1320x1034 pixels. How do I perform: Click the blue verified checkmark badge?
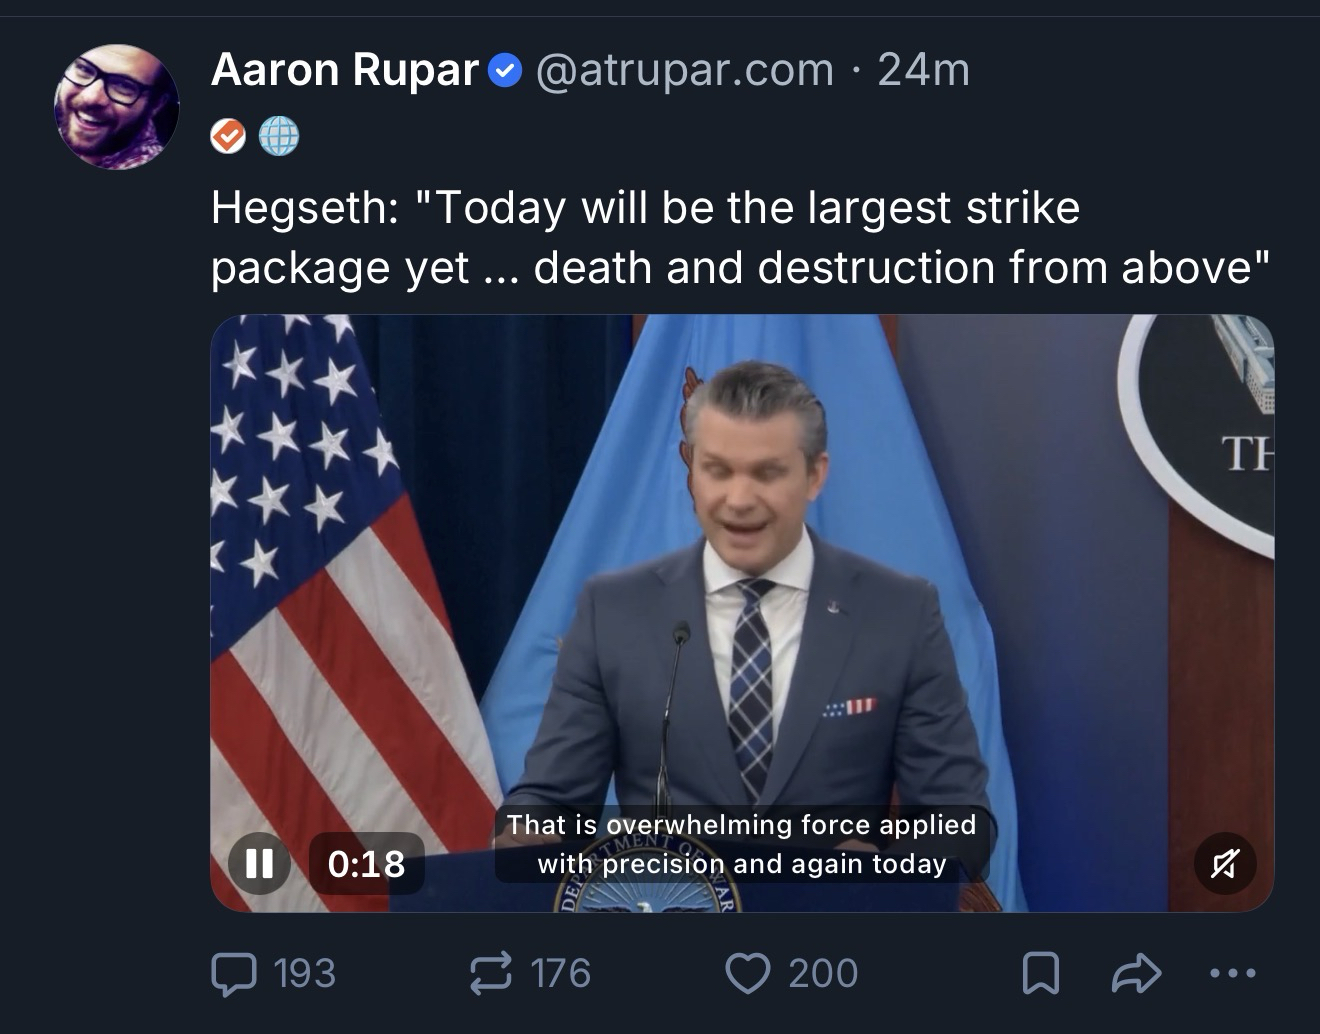point(506,71)
